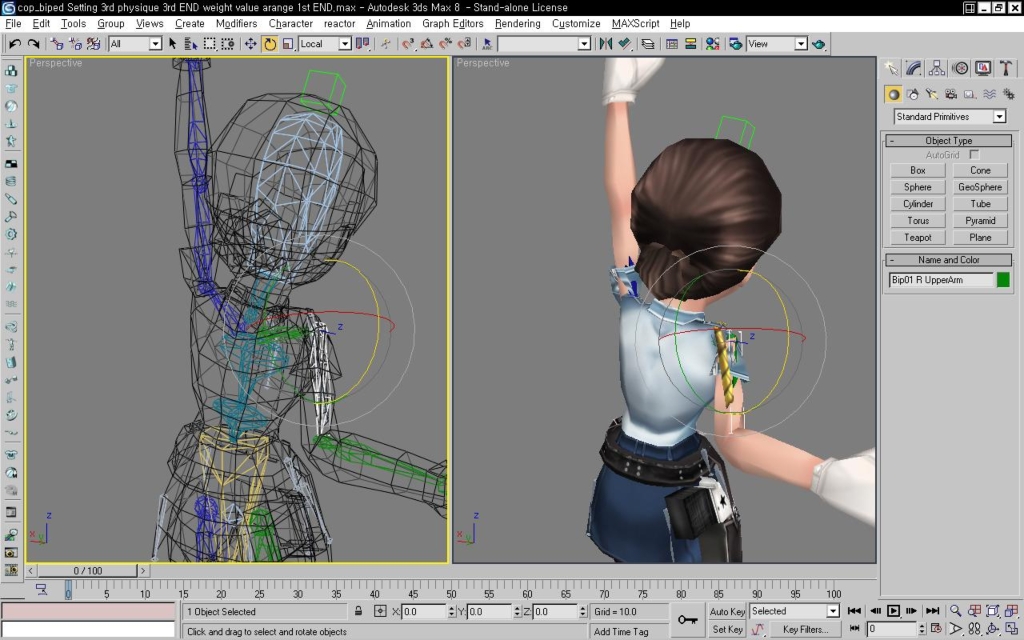Toggle Auto Key animation mode

(727, 611)
